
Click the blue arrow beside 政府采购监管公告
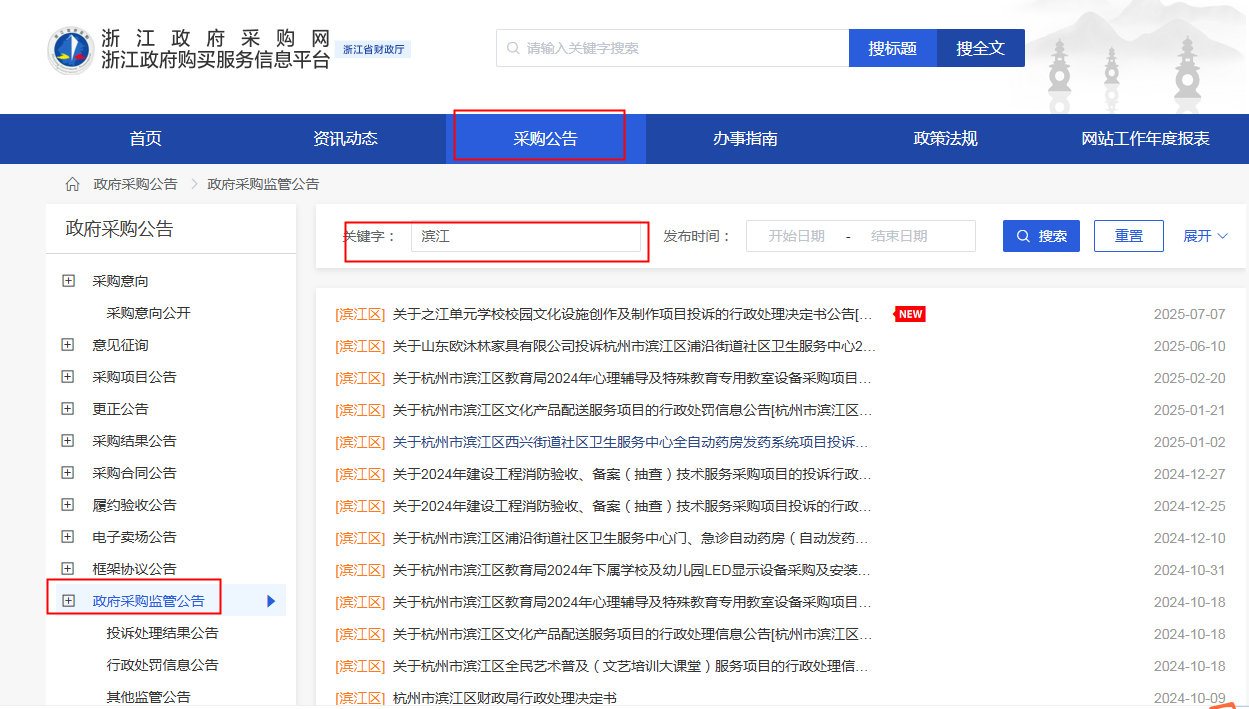click(271, 601)
